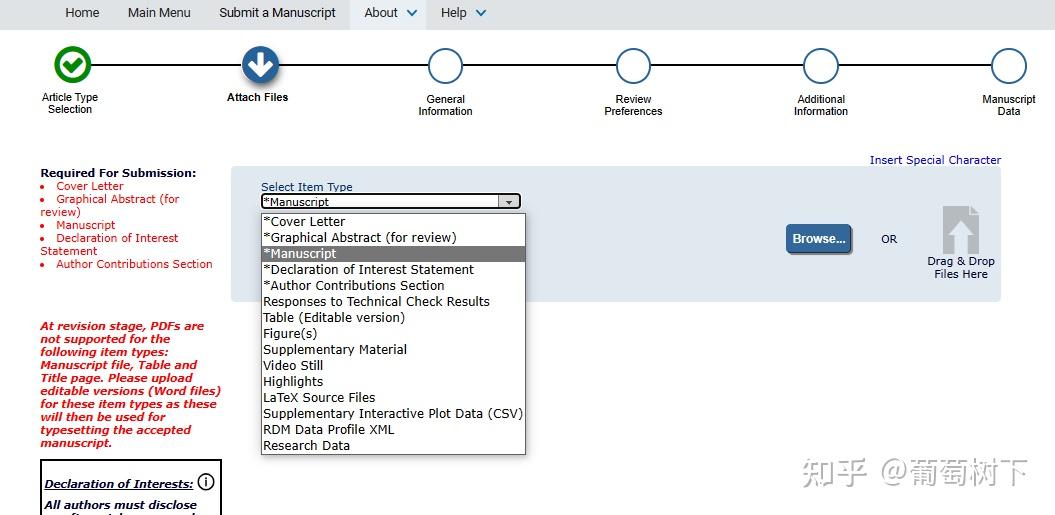1055x515 pixels.
Task: Pick LaTeX Source Files option
Action: 319,398
